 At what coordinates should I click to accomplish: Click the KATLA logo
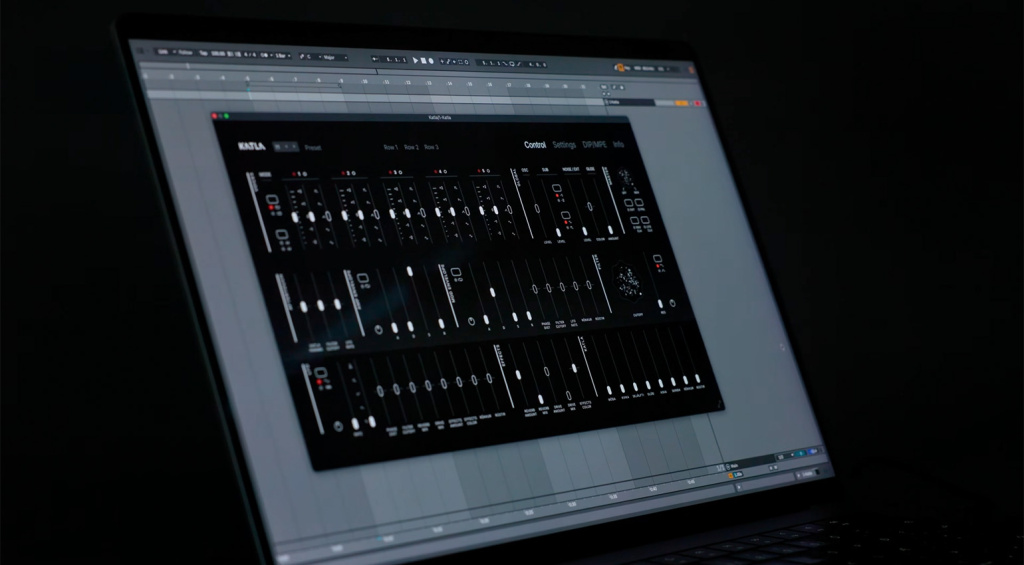(251, 146)
